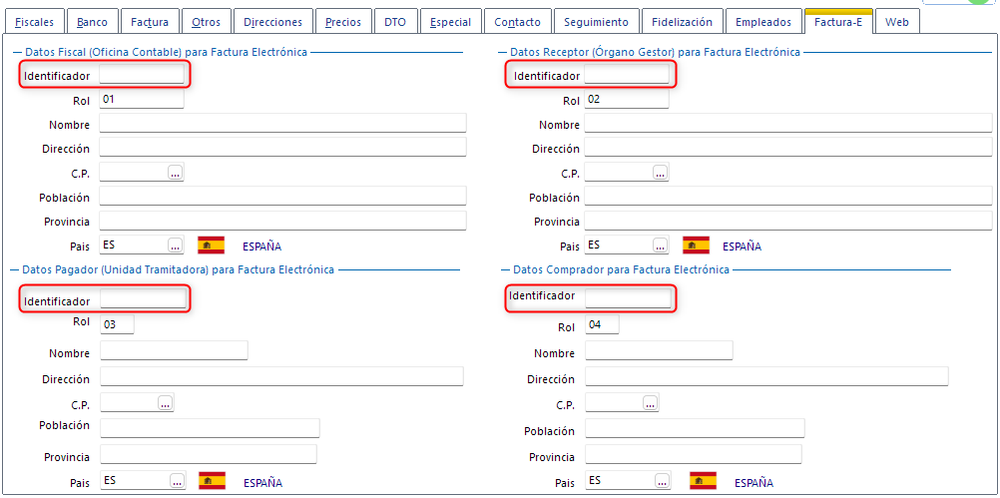Image resolution: width=1000 pixels, height=498 pixels.
Task: Focus Identificador field in Órgano Gestor section
Action: click(627, 75)
